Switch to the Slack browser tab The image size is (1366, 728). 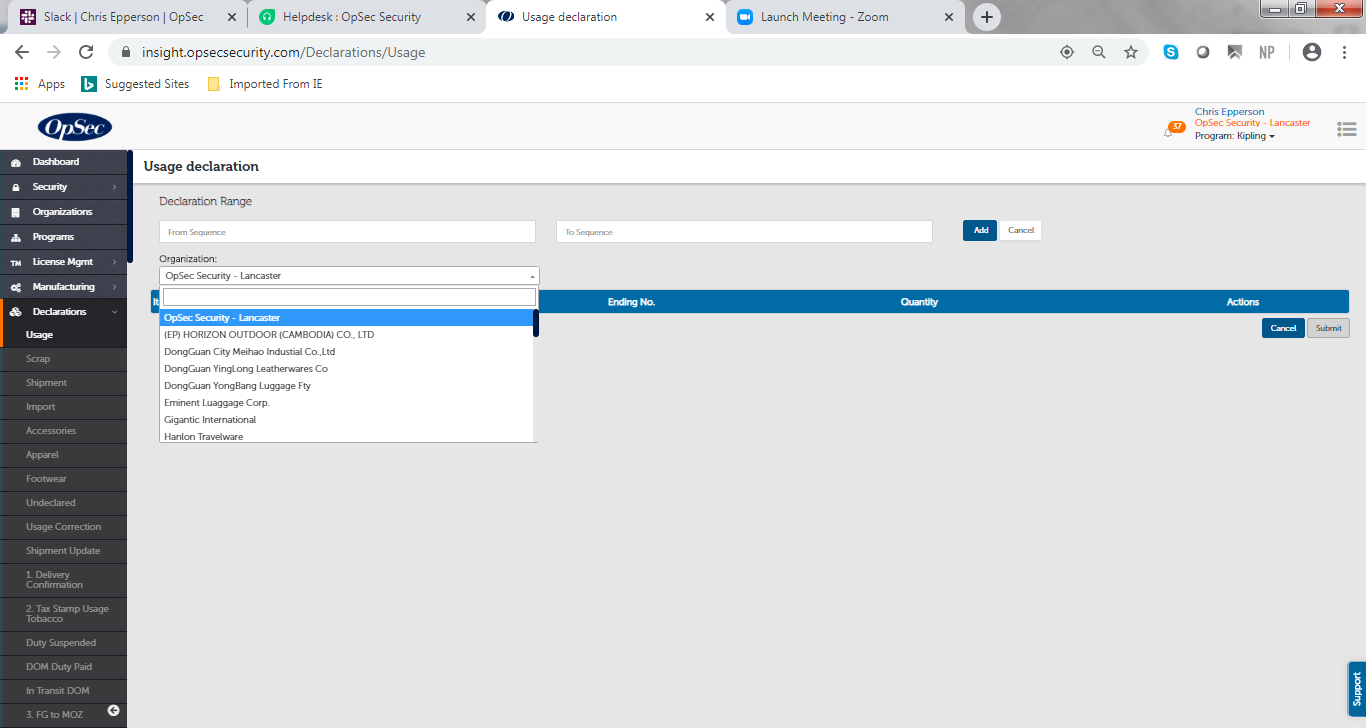125,17
